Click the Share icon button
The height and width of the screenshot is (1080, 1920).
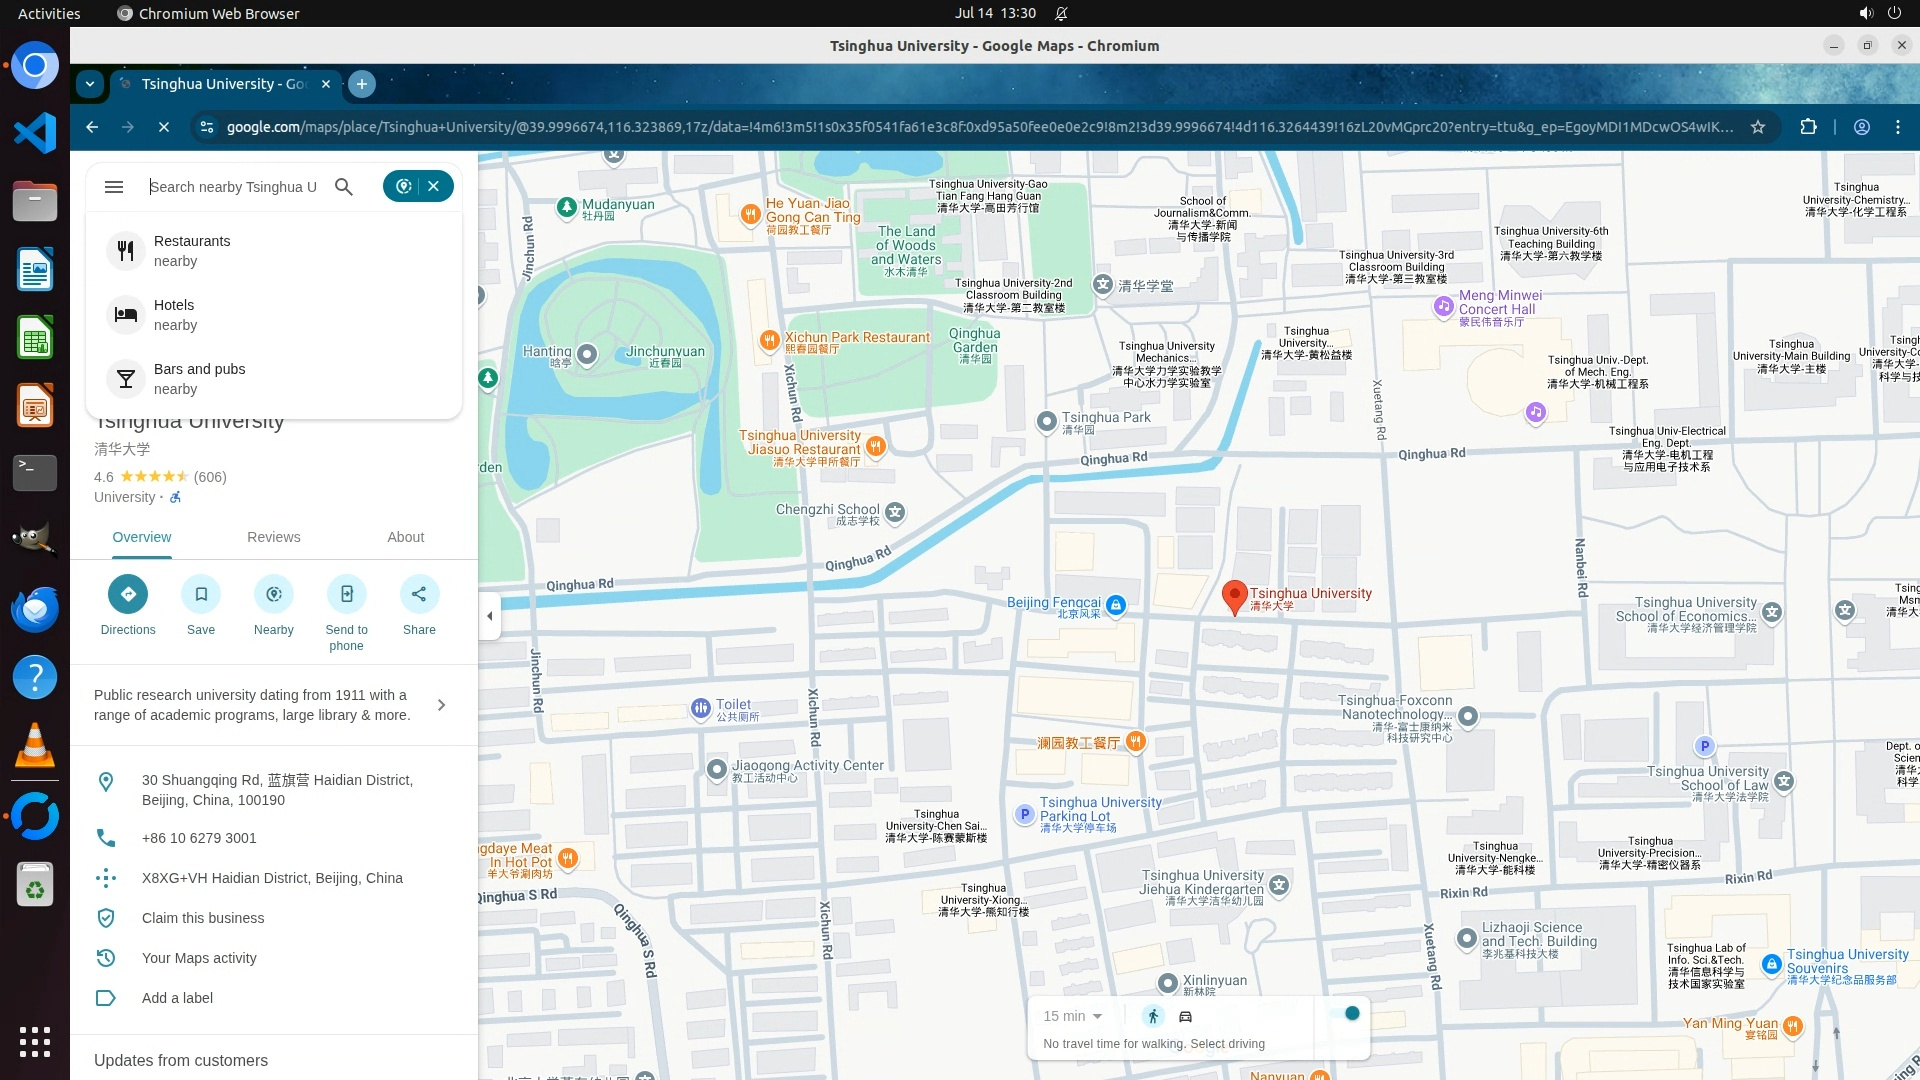[419, 594]
